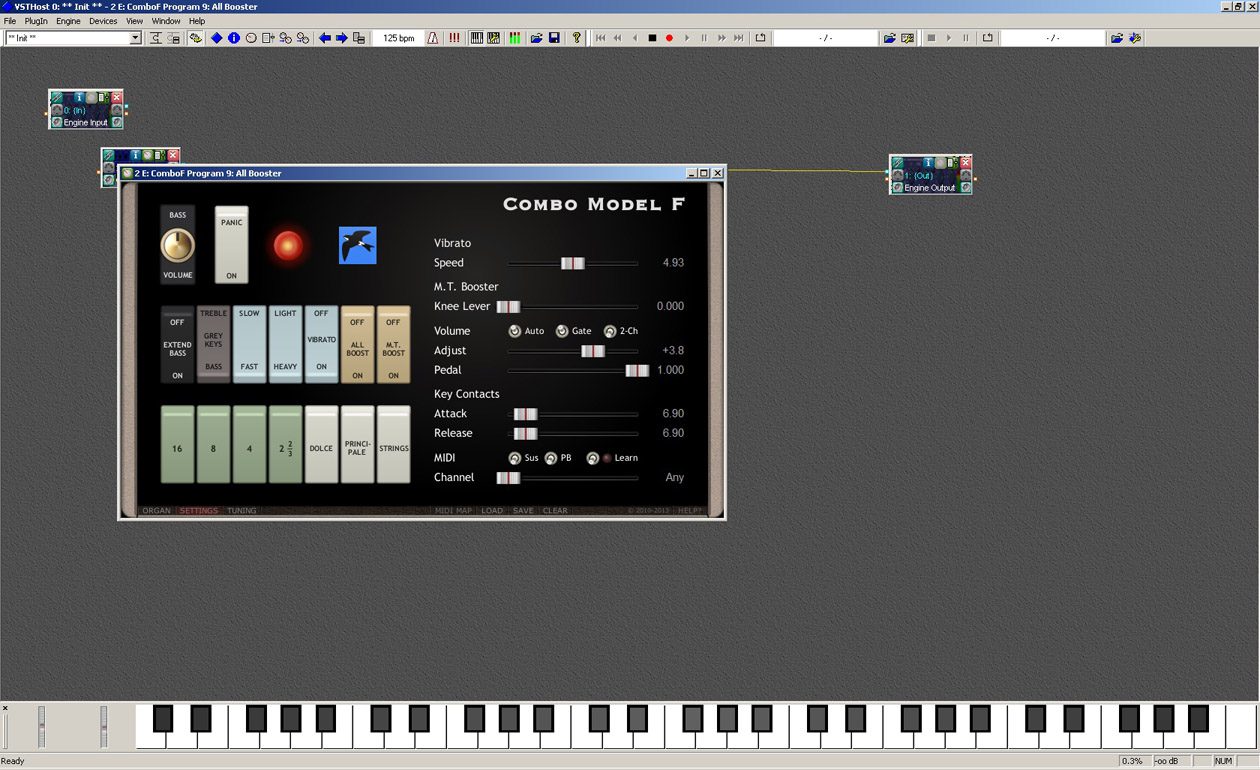This screenshot has height=770, width=1260.
Task: Toggle the Dolce voice tab
Action: tap(321, 445)
